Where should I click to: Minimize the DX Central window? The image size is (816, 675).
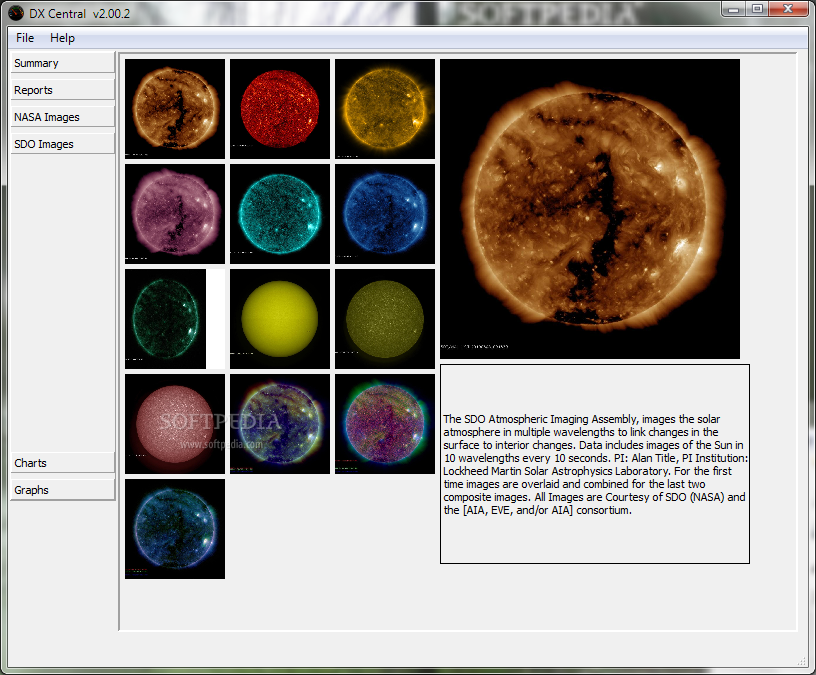(734, 9)
